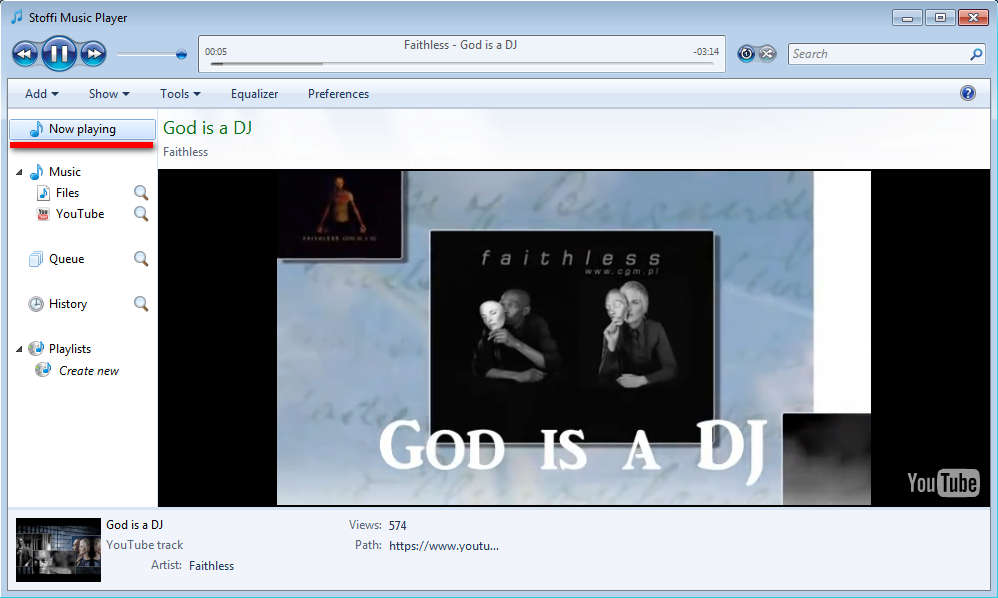Select the Music library item

pyautogui.click(x=65, y=172)
